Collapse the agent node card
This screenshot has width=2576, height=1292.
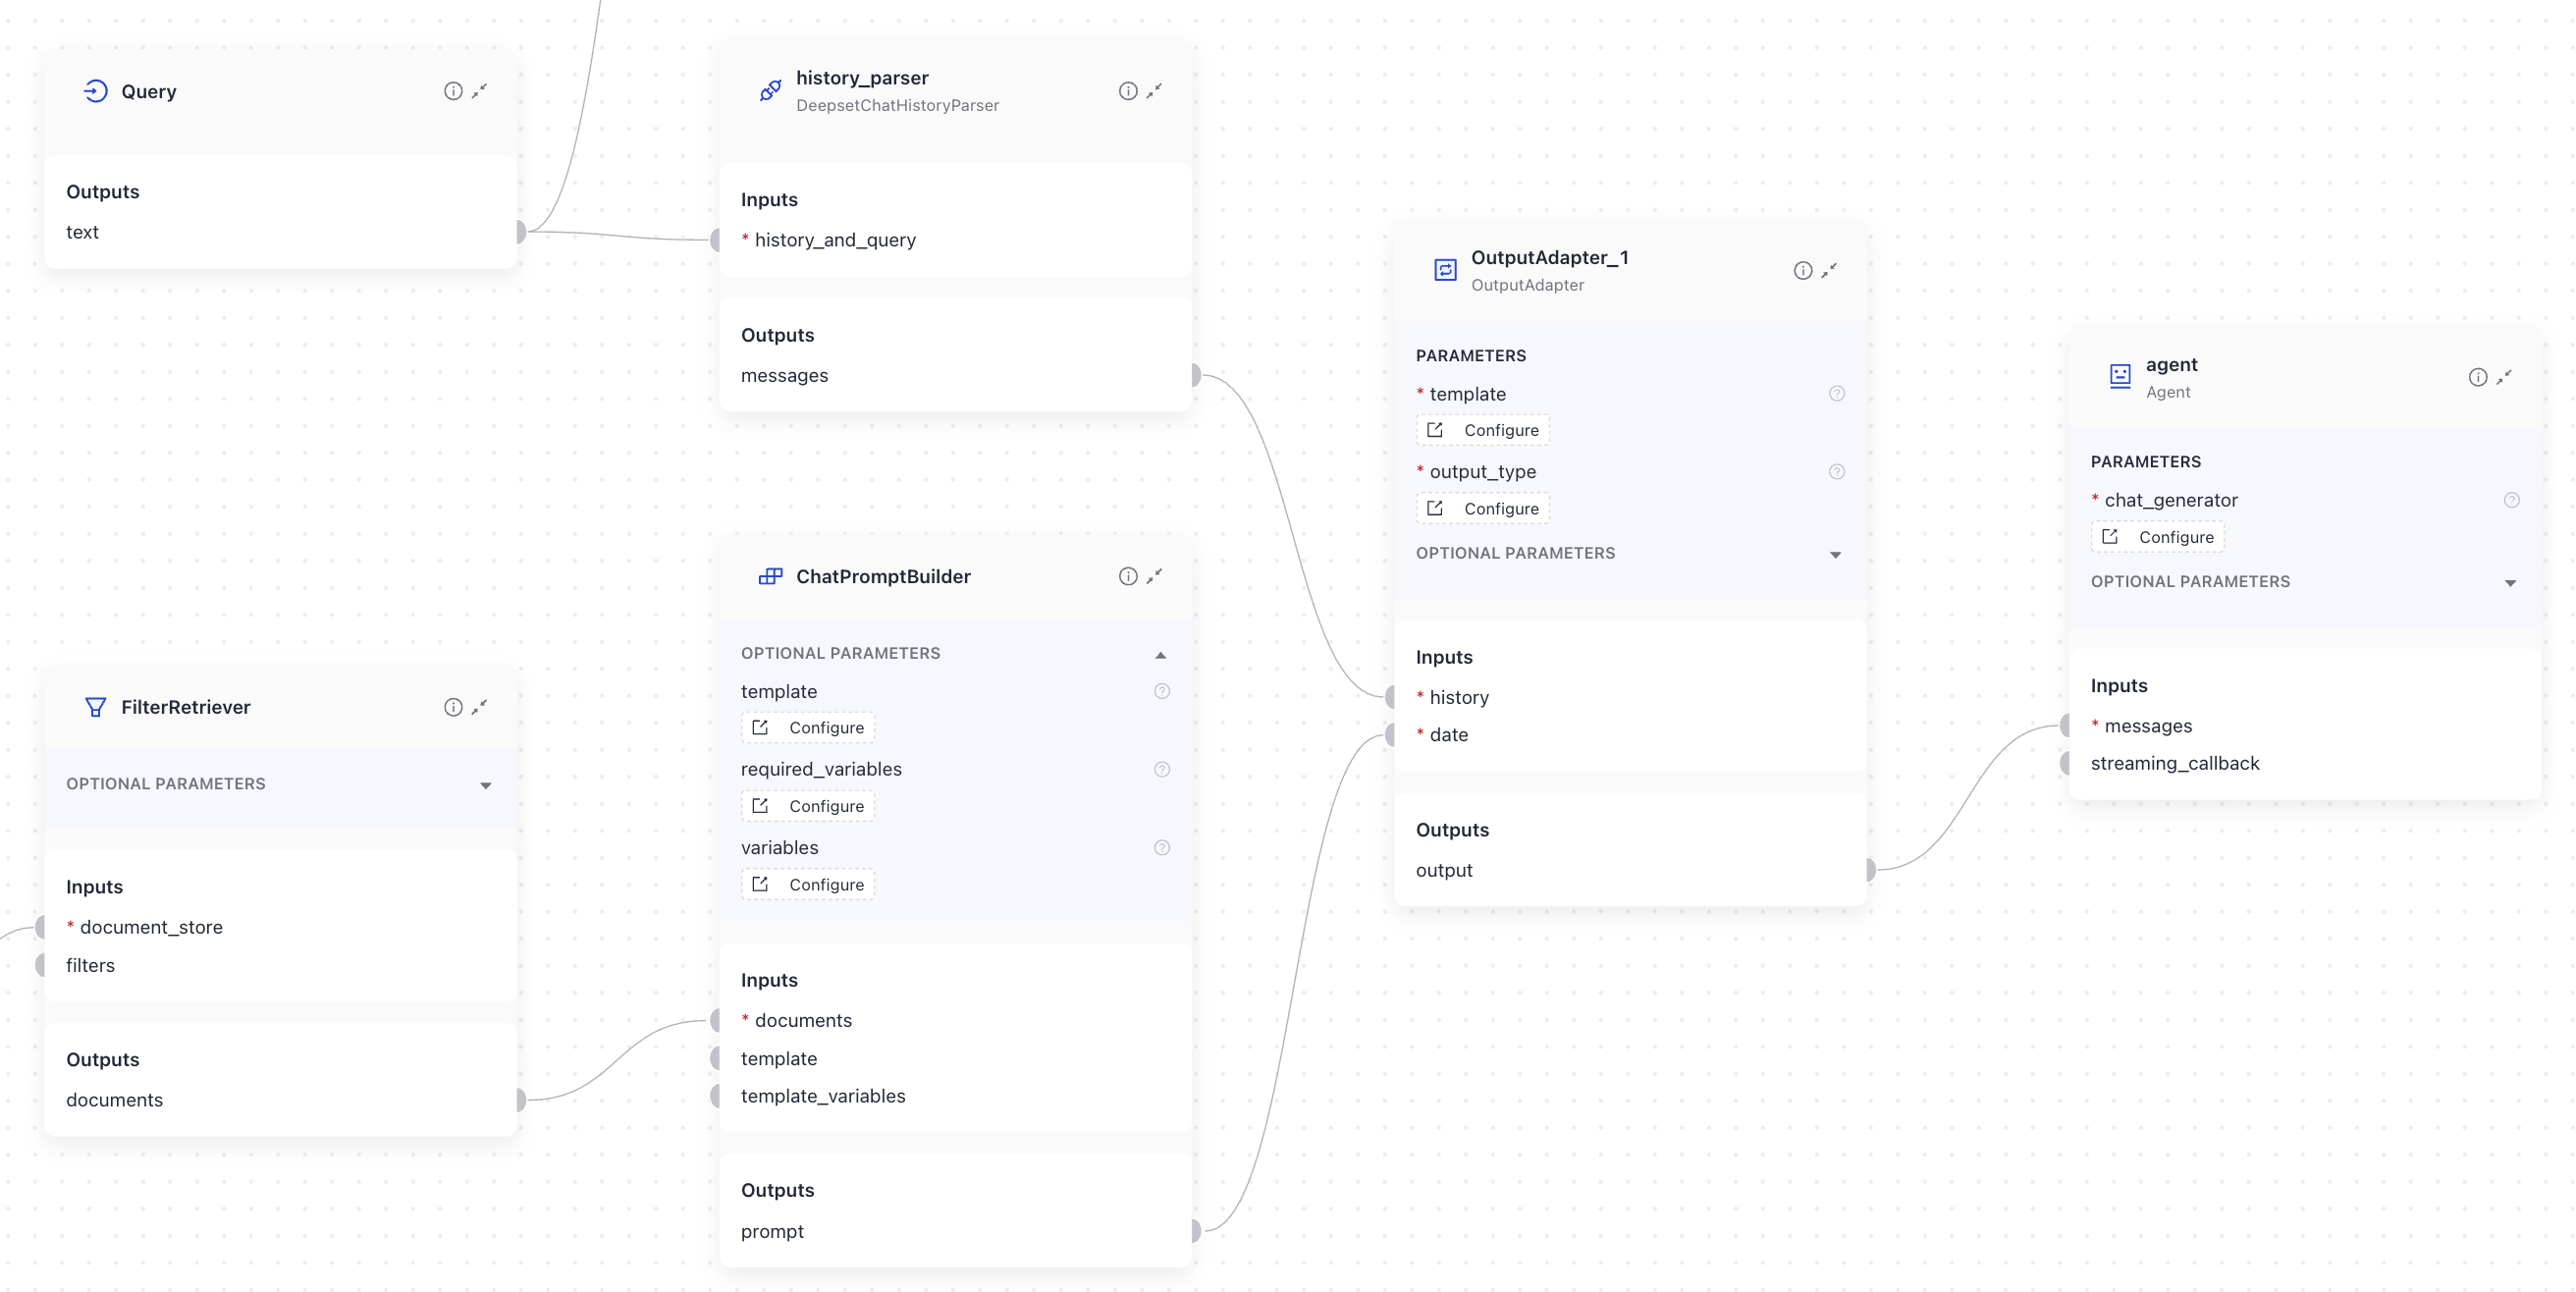point(2504,377)
